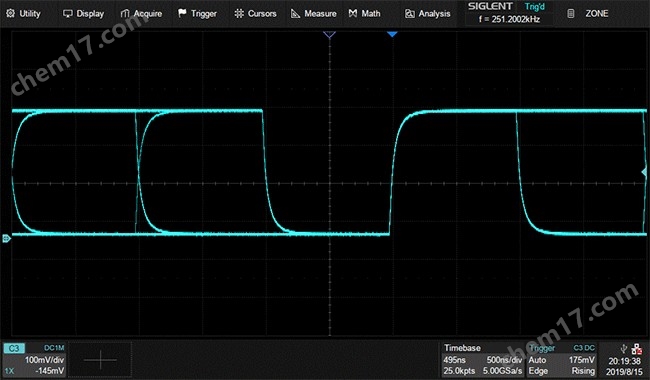
Task: Open the Trigger settings box
Action: (562, 360)
